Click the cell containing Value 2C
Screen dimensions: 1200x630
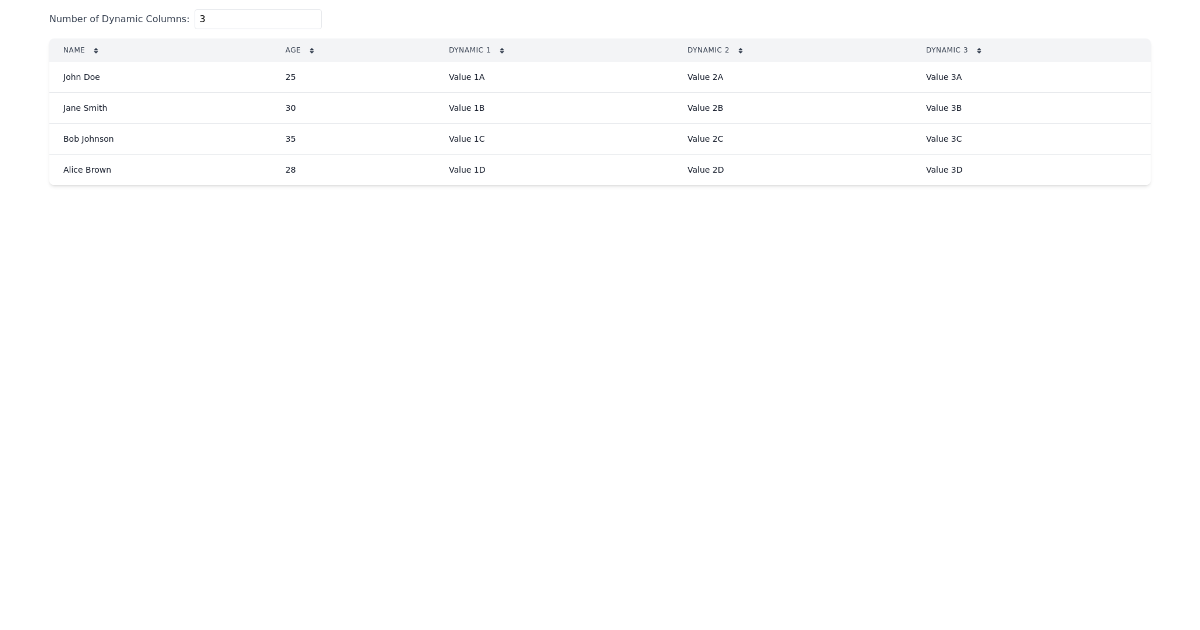pyautogui.click(x=704, y=139)
